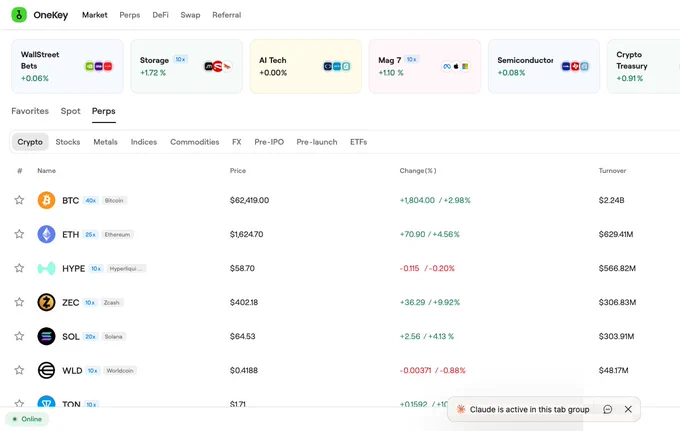Open the Semiconductor sector card
Image resolution: width=680 pixels, height=431 pixels.
click(x=544, y=66)
